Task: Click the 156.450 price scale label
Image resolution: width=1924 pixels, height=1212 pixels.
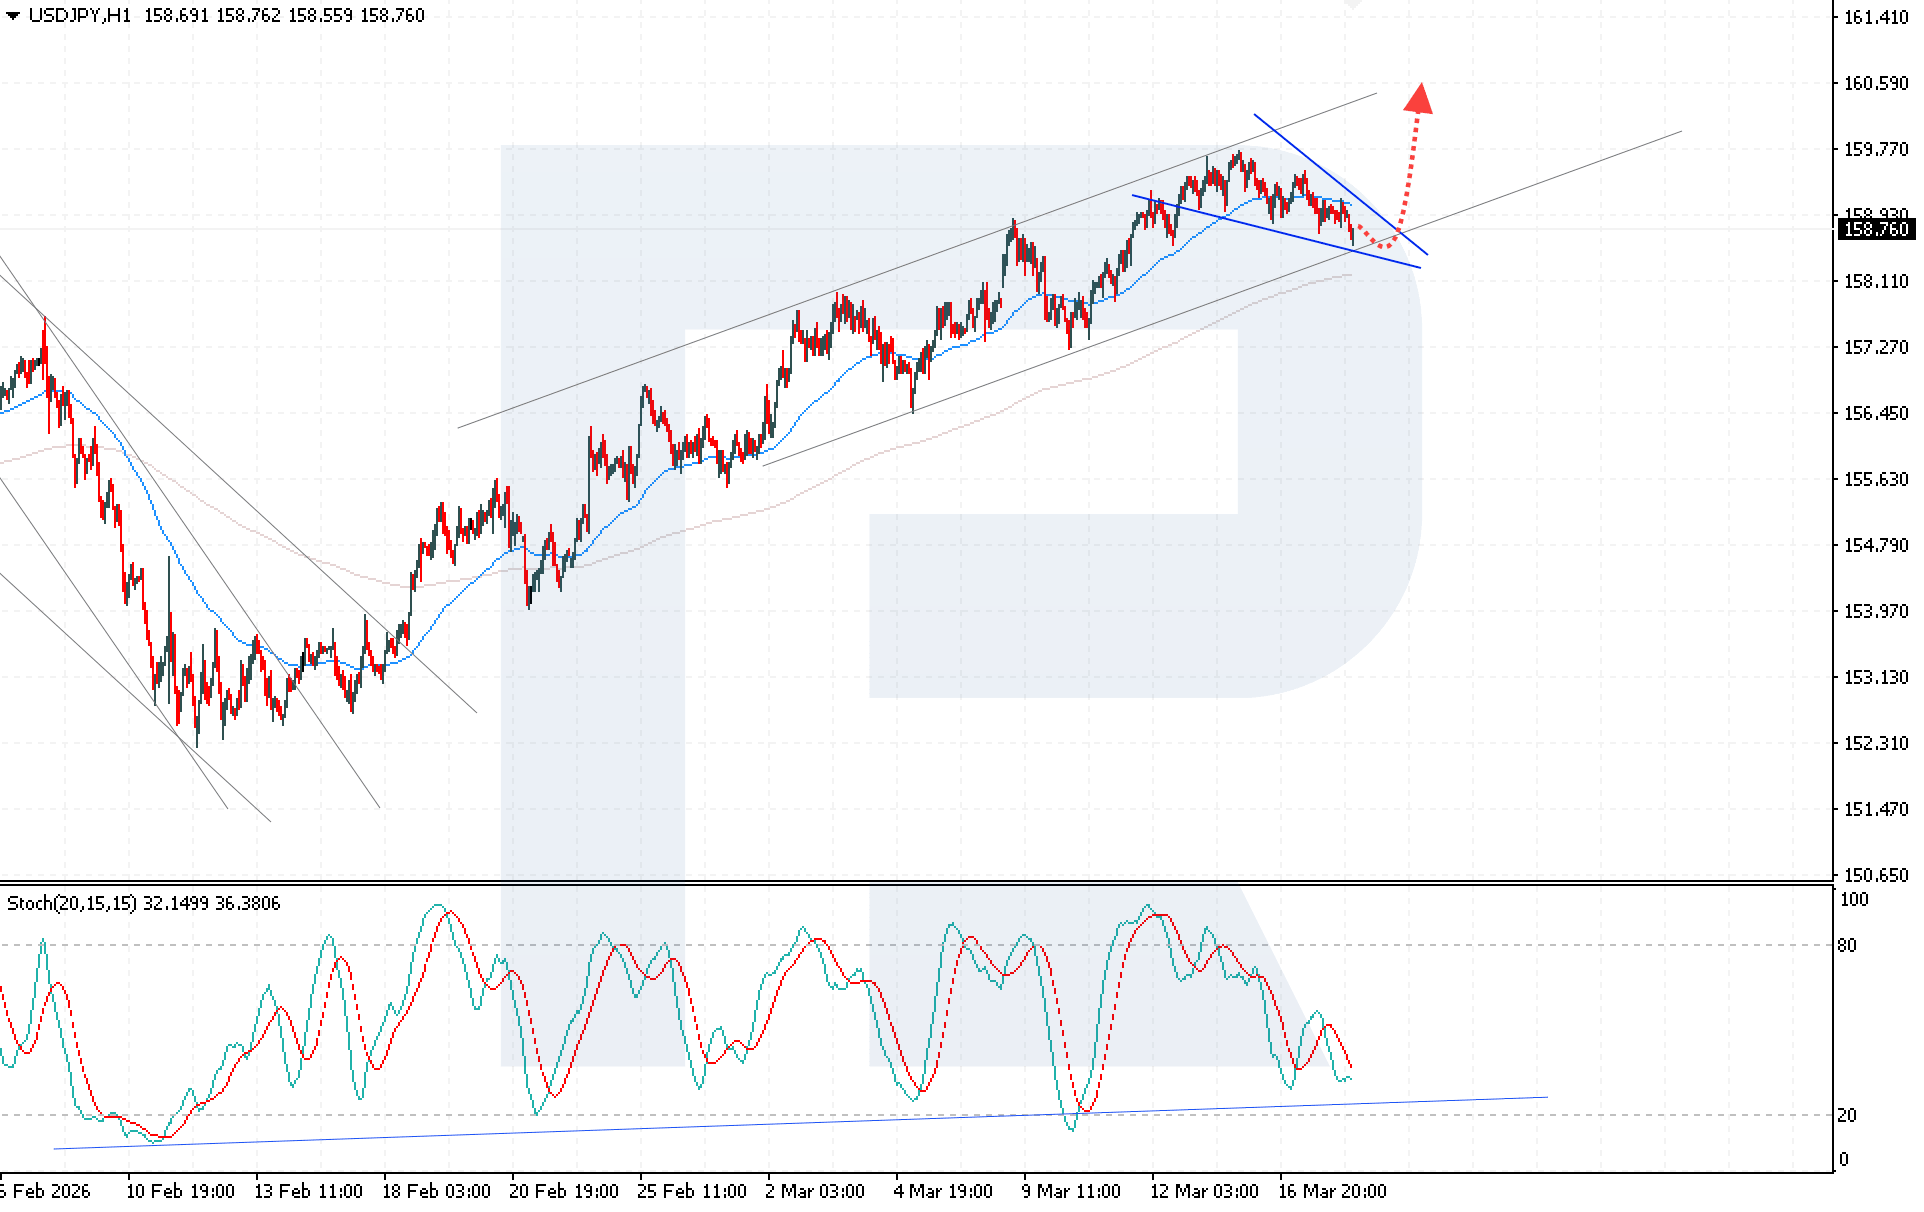Action: click(x=1875, y=414)
